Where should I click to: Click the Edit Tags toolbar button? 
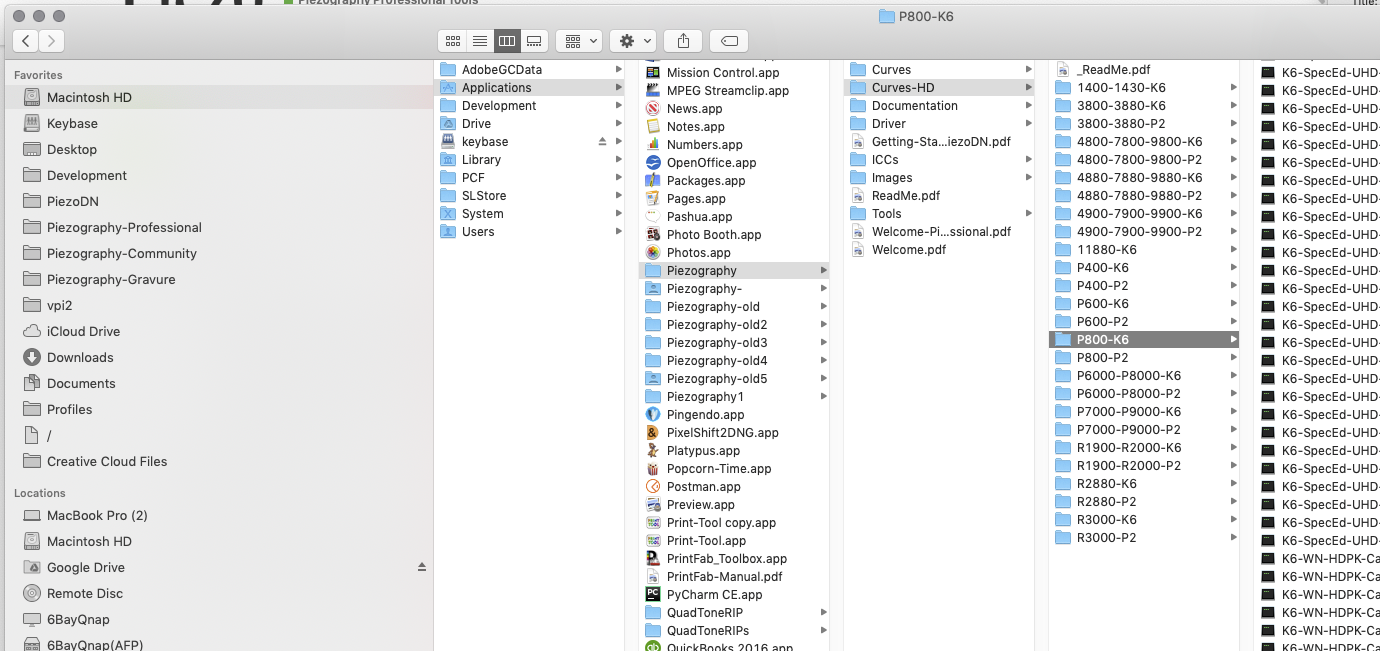(x=729, y=41)
